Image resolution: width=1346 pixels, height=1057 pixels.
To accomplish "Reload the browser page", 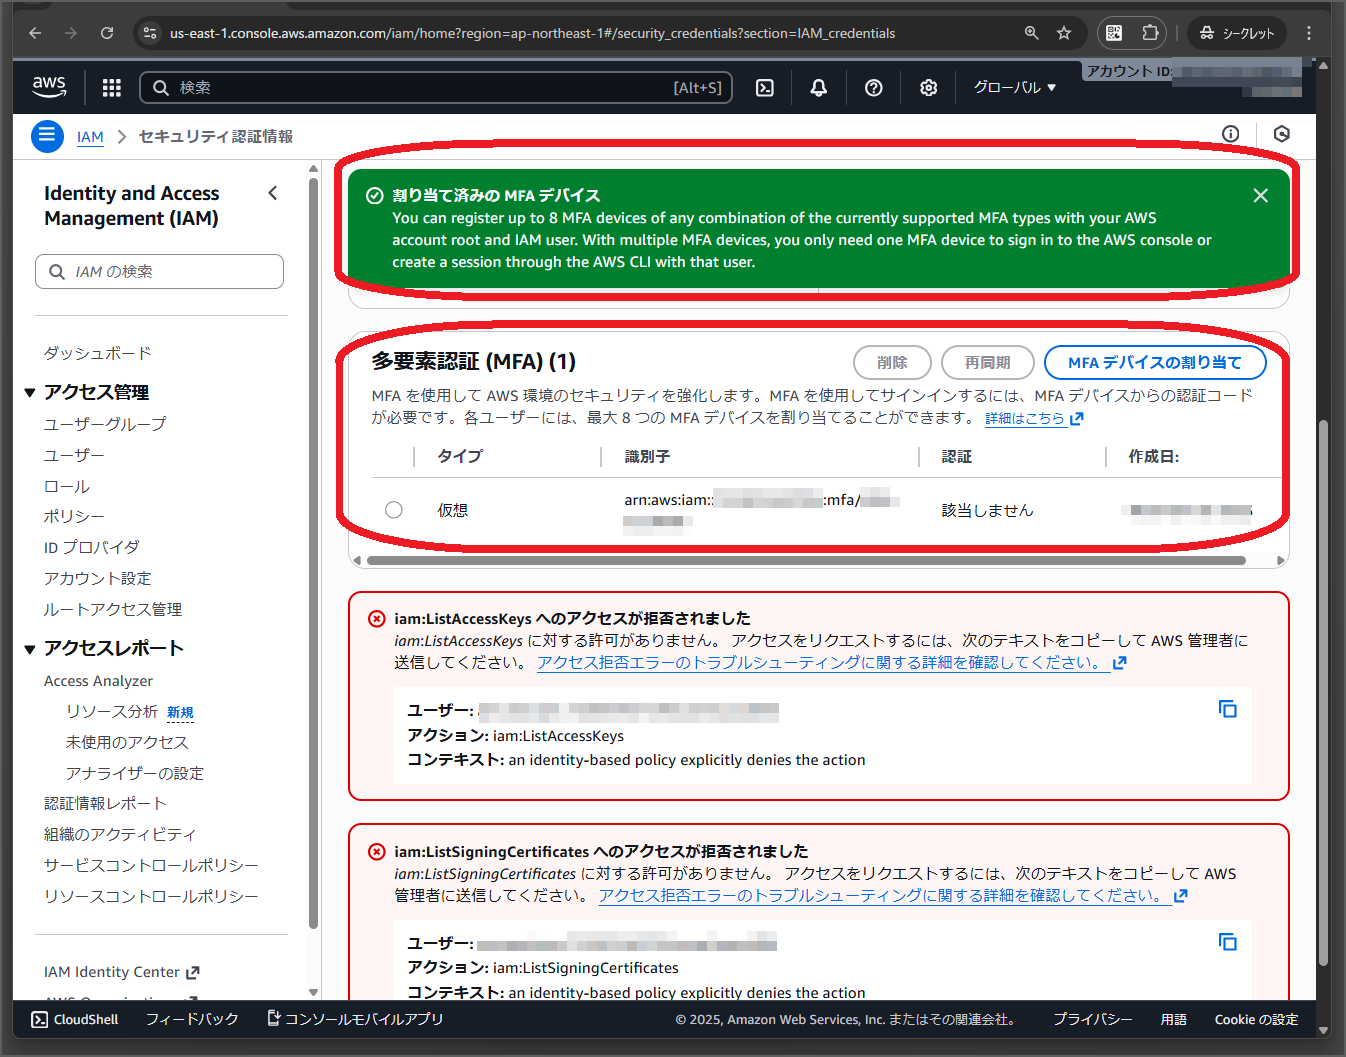I will [x=107, y=33].
